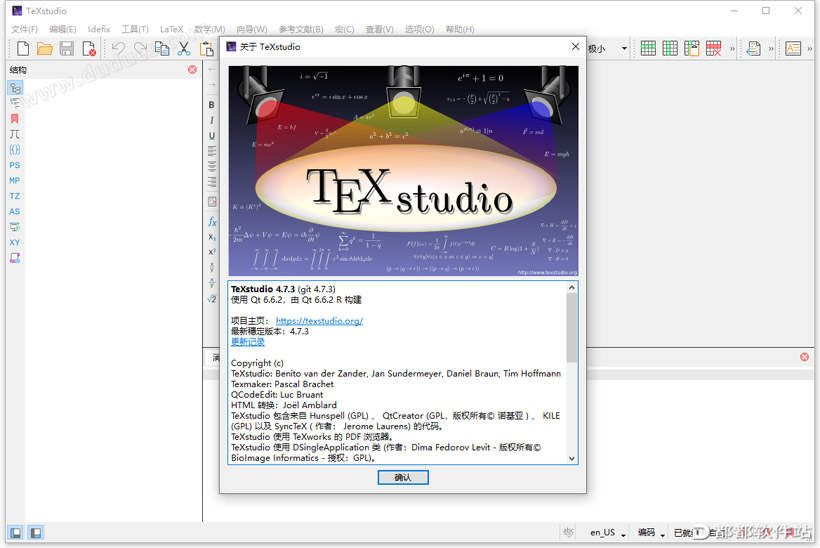Insert superscript with the x² icon
Viewport: 820px width, 548px height.
click(x=212, y=252)
